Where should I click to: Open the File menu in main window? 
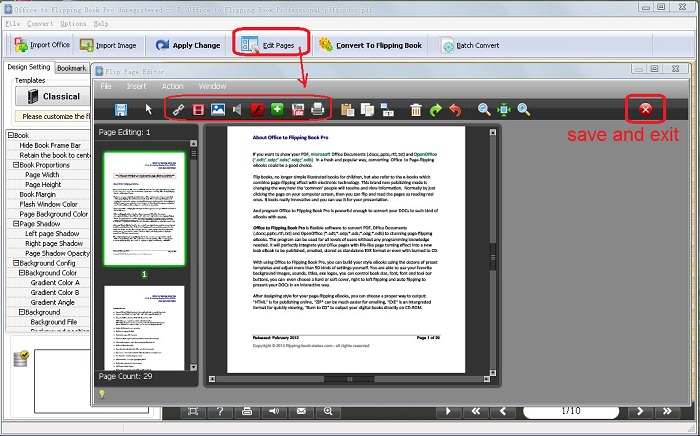point(12,24)
